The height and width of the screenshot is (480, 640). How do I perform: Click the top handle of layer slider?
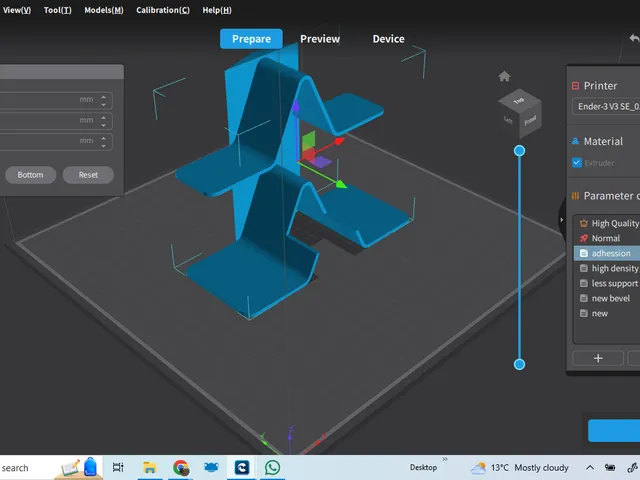(519, 151)
